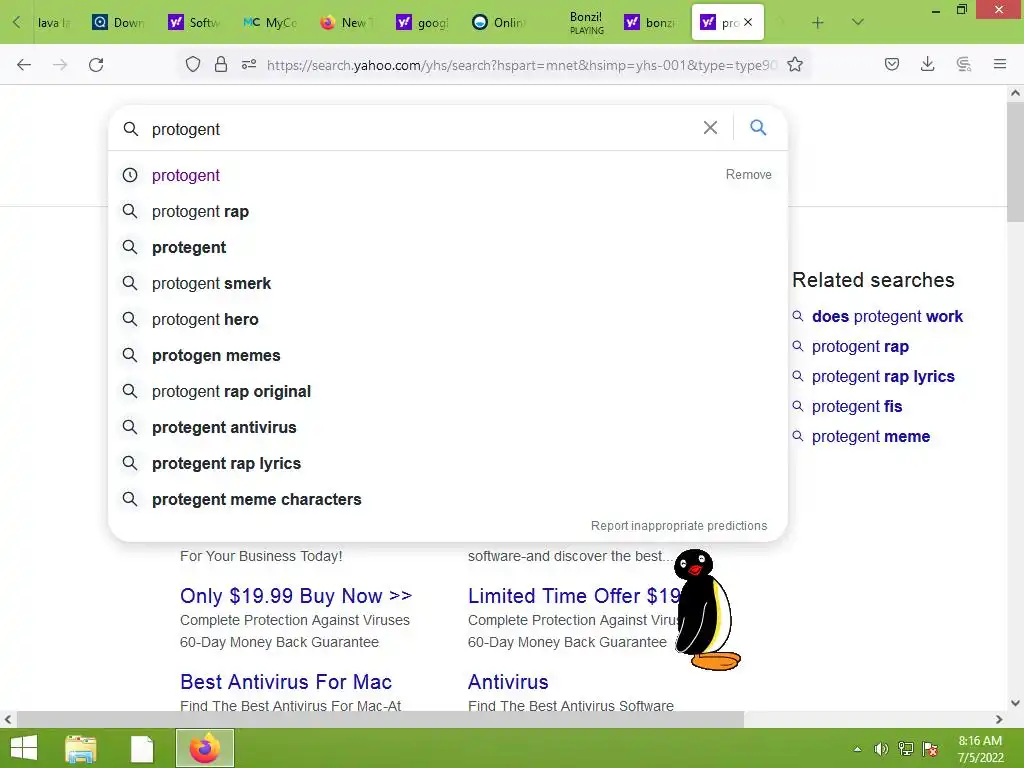The width and height of the screenshot is (1024, 768).
Task: Click the horizontal scrollbar thumb
Action: pos(380,719)
